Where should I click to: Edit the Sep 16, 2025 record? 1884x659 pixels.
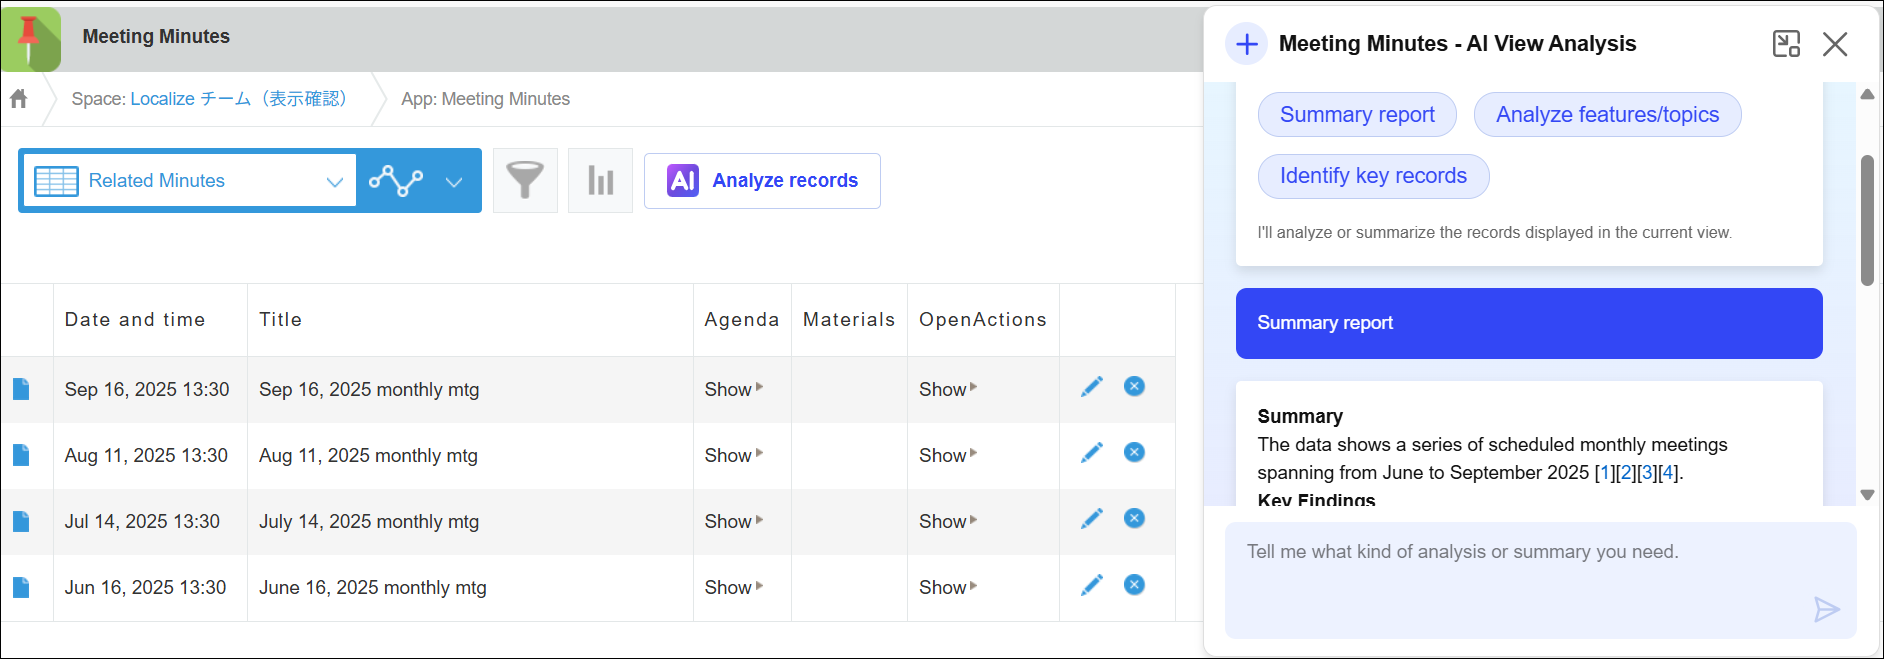1092,387
